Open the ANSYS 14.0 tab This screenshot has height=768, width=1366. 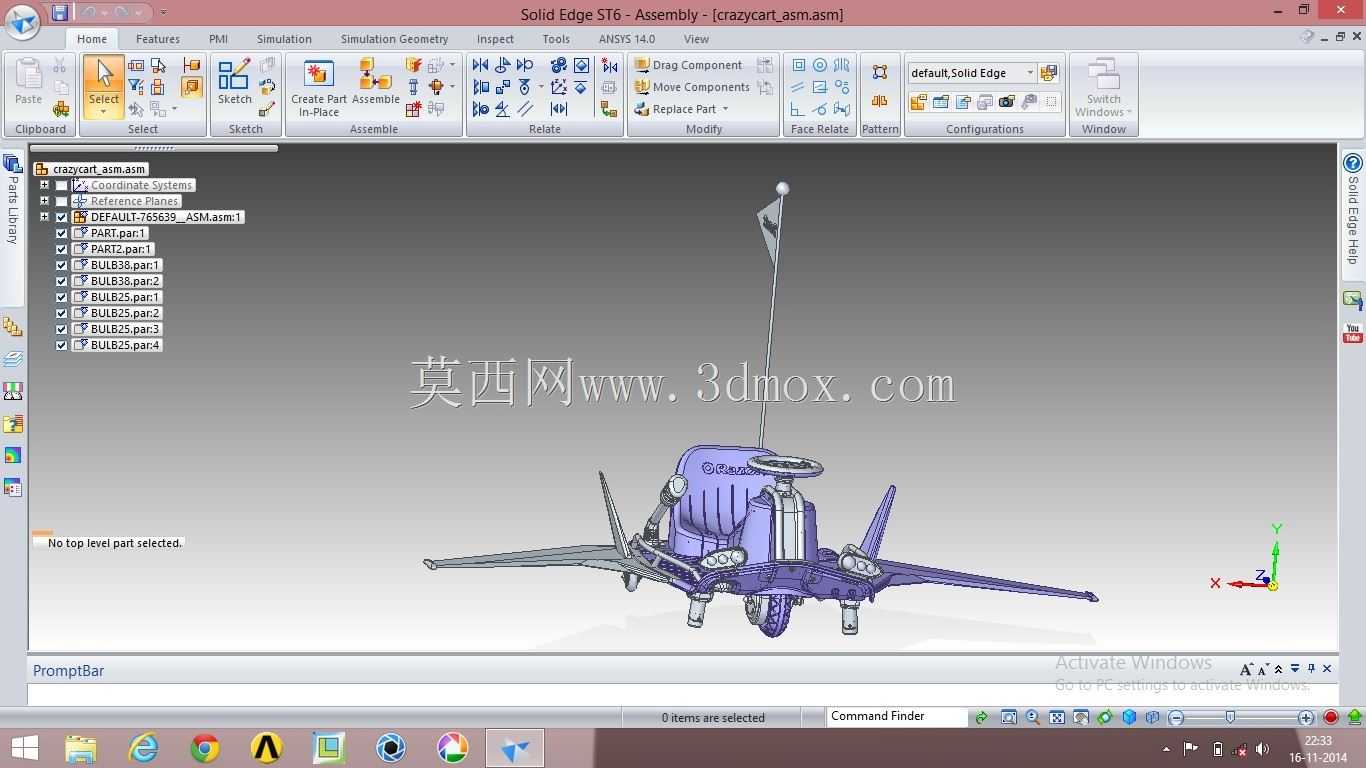627,39
